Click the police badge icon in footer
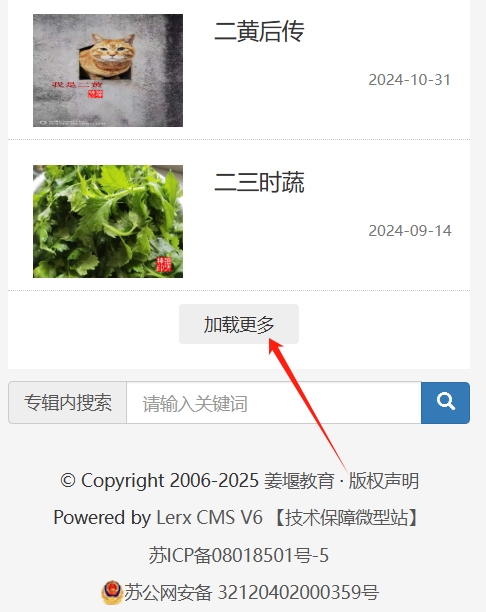Viewport: 486px width, 612px height. tap(112, 592)
